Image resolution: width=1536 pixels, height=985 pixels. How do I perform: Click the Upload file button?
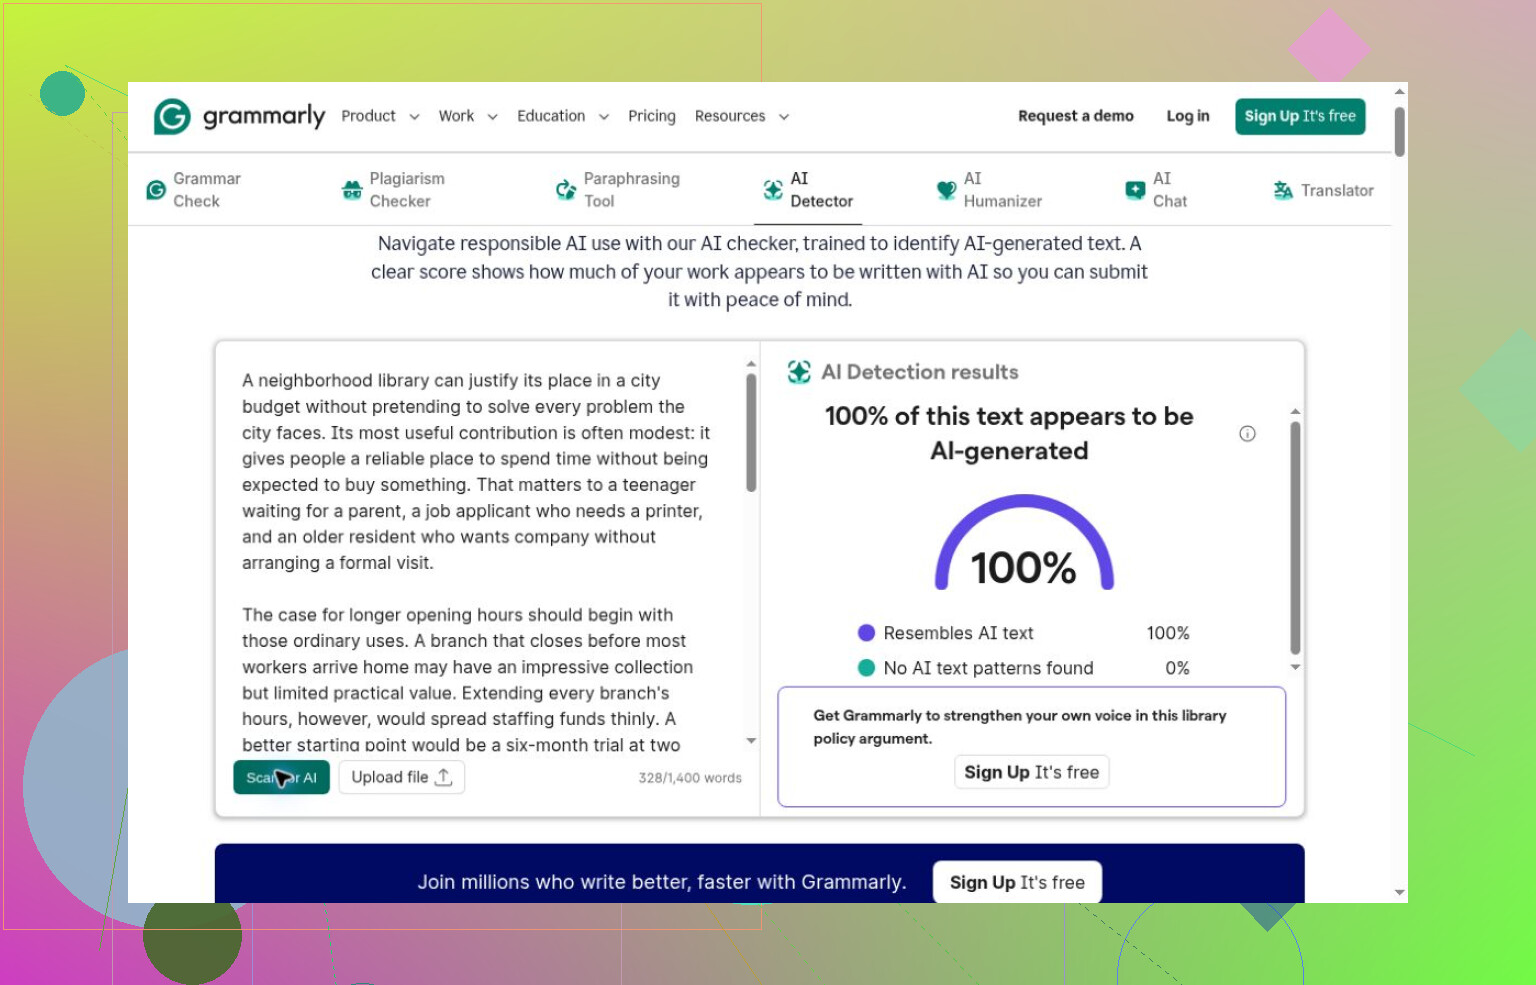click(402, 777)
